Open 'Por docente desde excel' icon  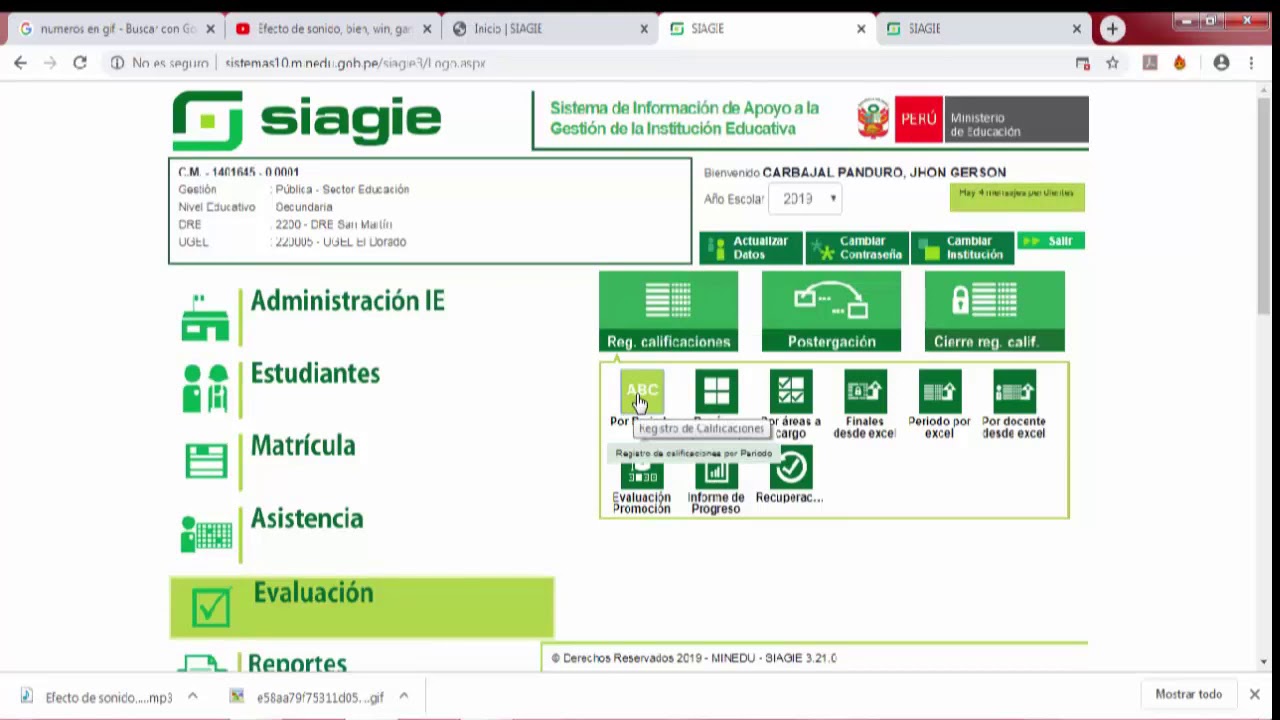tap(1014, 391)
